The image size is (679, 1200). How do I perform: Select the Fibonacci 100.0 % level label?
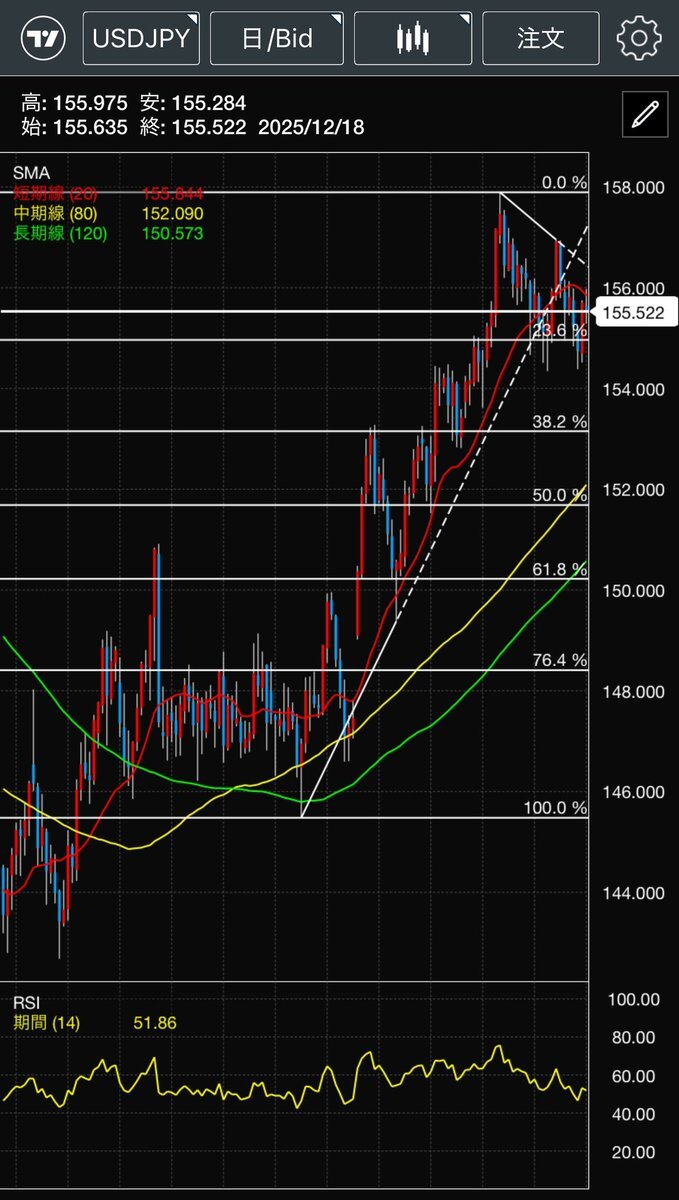(x=555, y=808)
